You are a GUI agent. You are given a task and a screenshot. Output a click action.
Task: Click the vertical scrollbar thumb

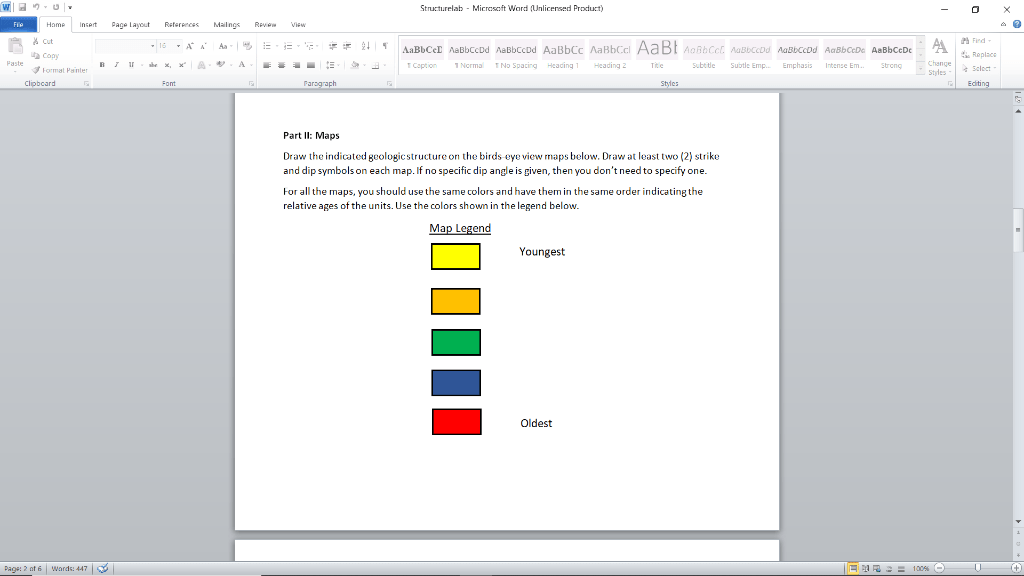point(1018,230)
